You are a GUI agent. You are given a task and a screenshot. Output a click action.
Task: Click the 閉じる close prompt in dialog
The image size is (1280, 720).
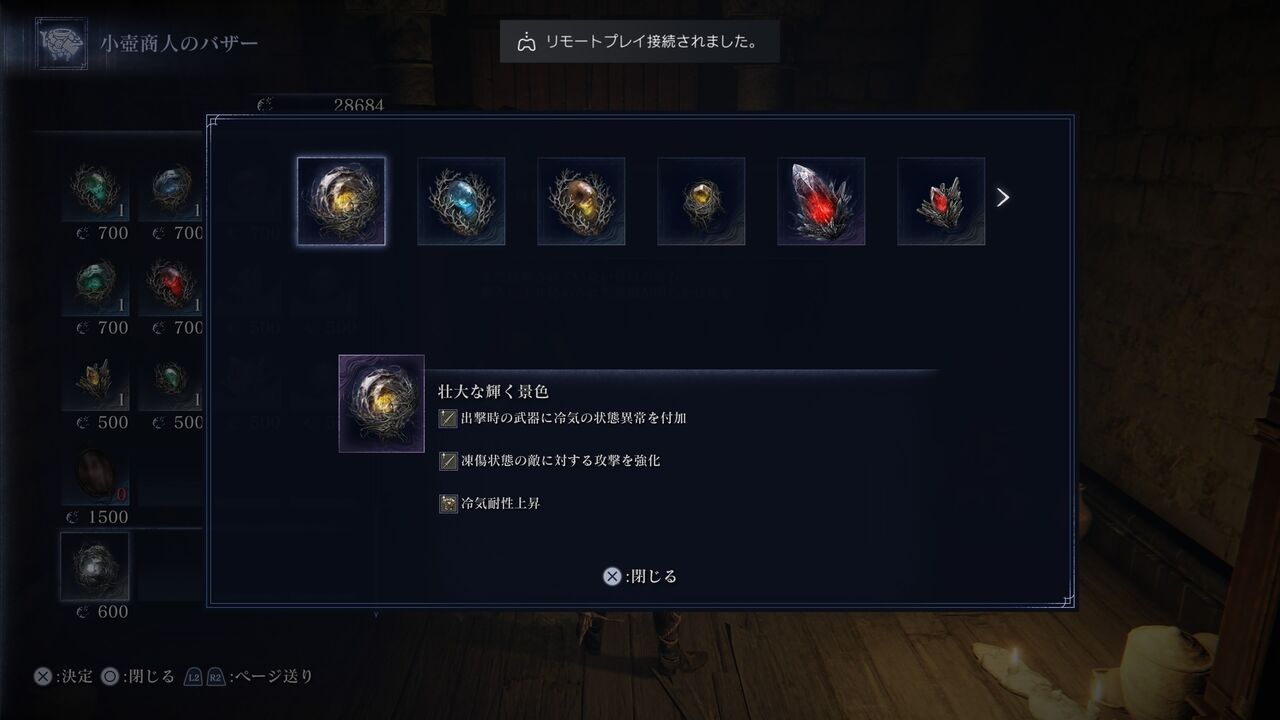coord(640,576)
